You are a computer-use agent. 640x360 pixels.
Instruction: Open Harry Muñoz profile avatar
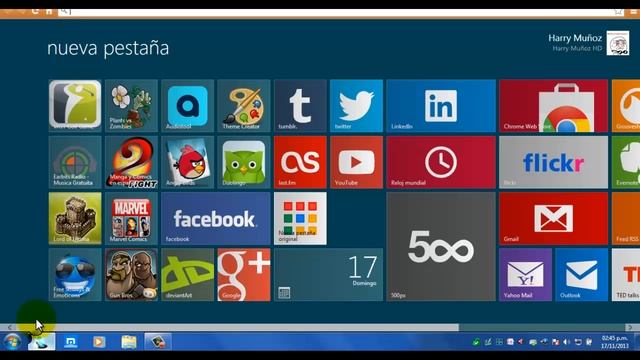click(618, 43)
